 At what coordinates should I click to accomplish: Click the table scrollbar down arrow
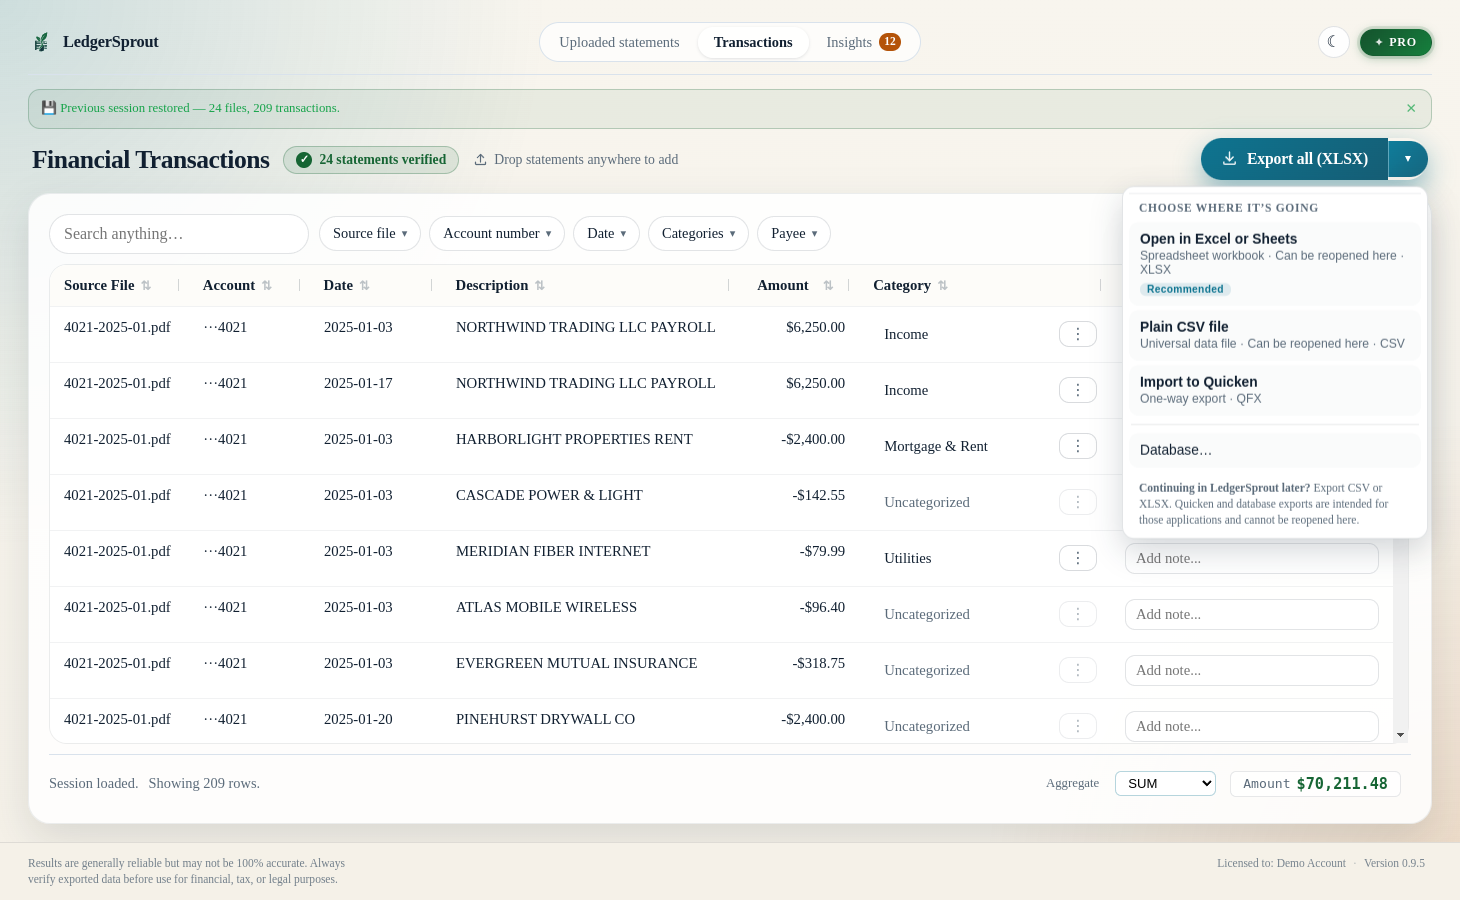click(x=1400, y=735)
